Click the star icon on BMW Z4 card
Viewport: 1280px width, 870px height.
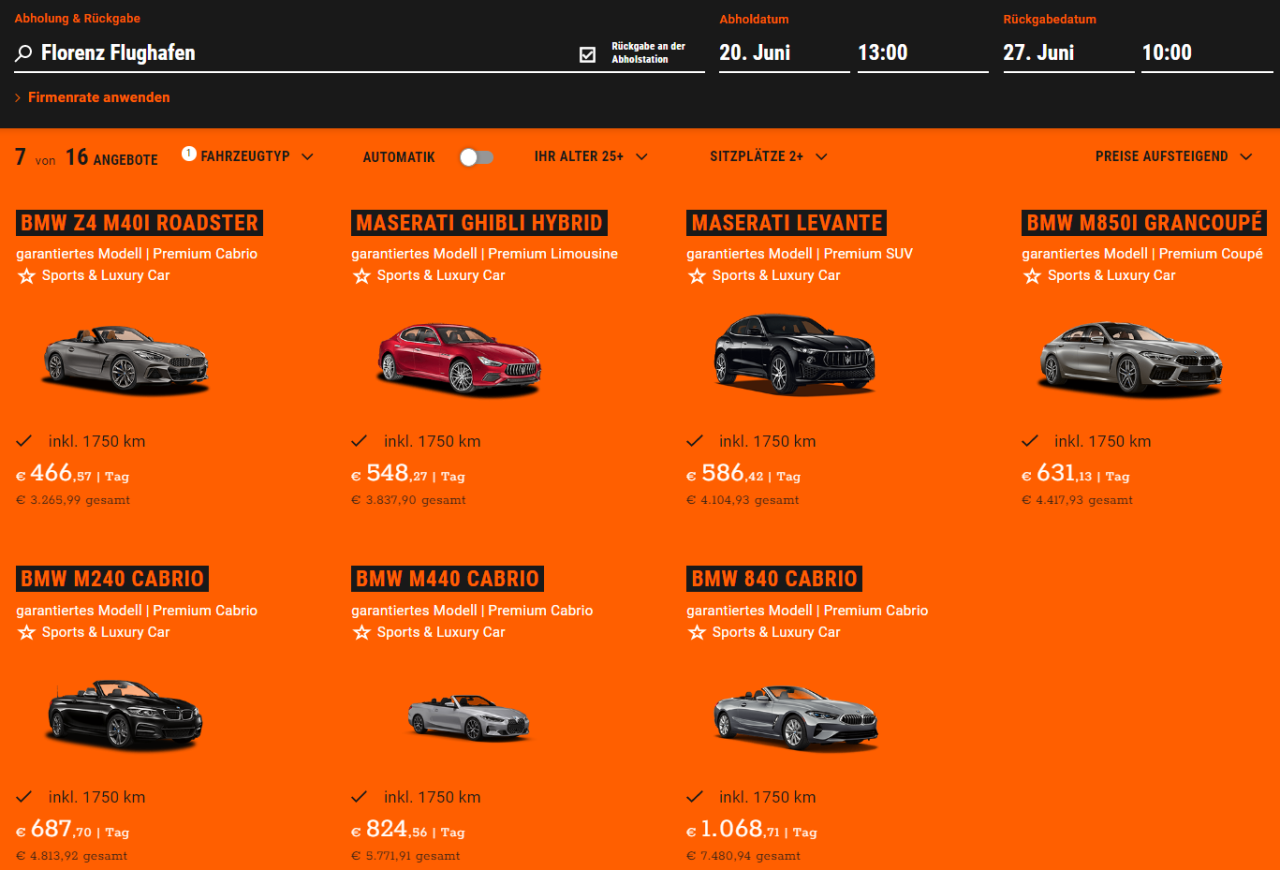click(x=27, y=275)
